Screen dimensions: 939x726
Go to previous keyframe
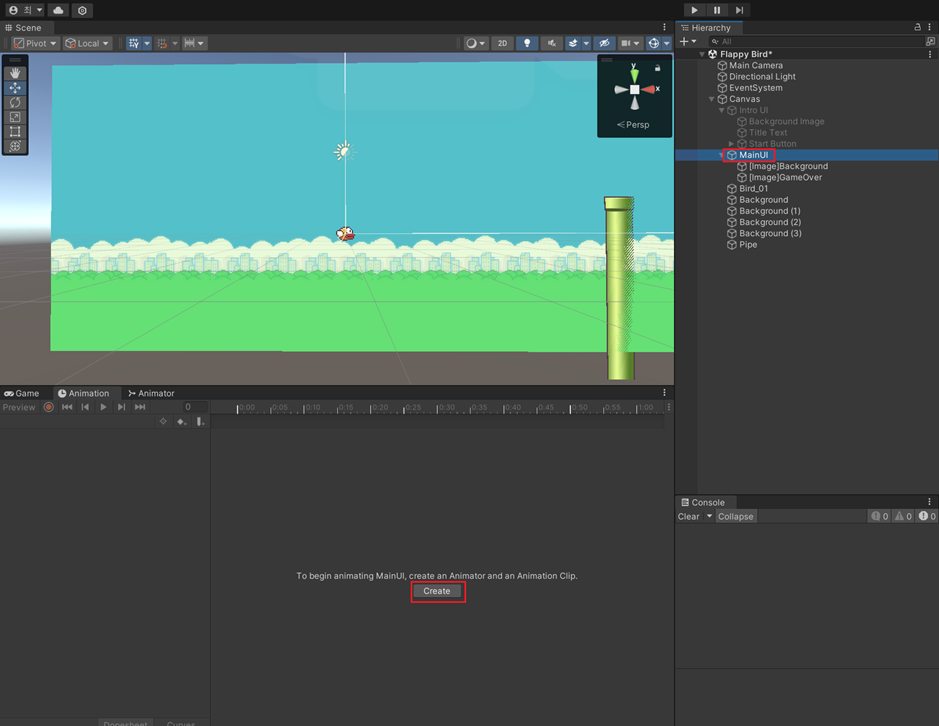pos(85,407)
